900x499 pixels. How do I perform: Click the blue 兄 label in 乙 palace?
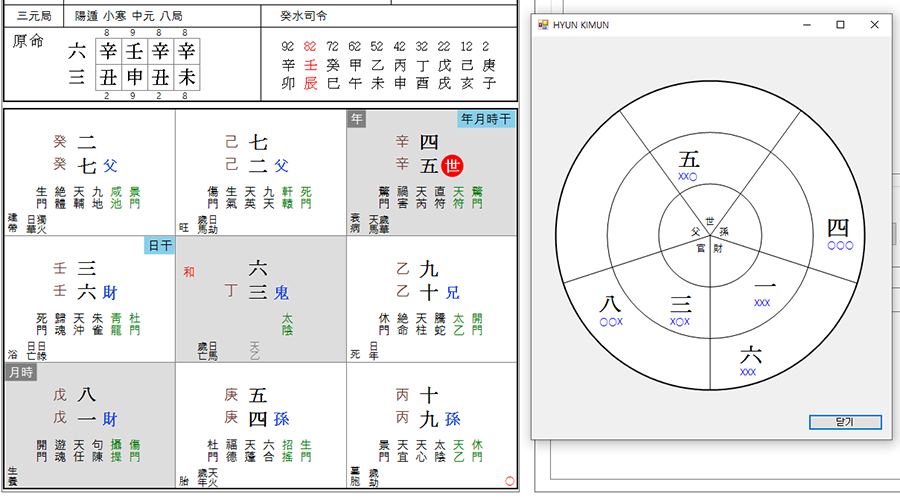453,293
